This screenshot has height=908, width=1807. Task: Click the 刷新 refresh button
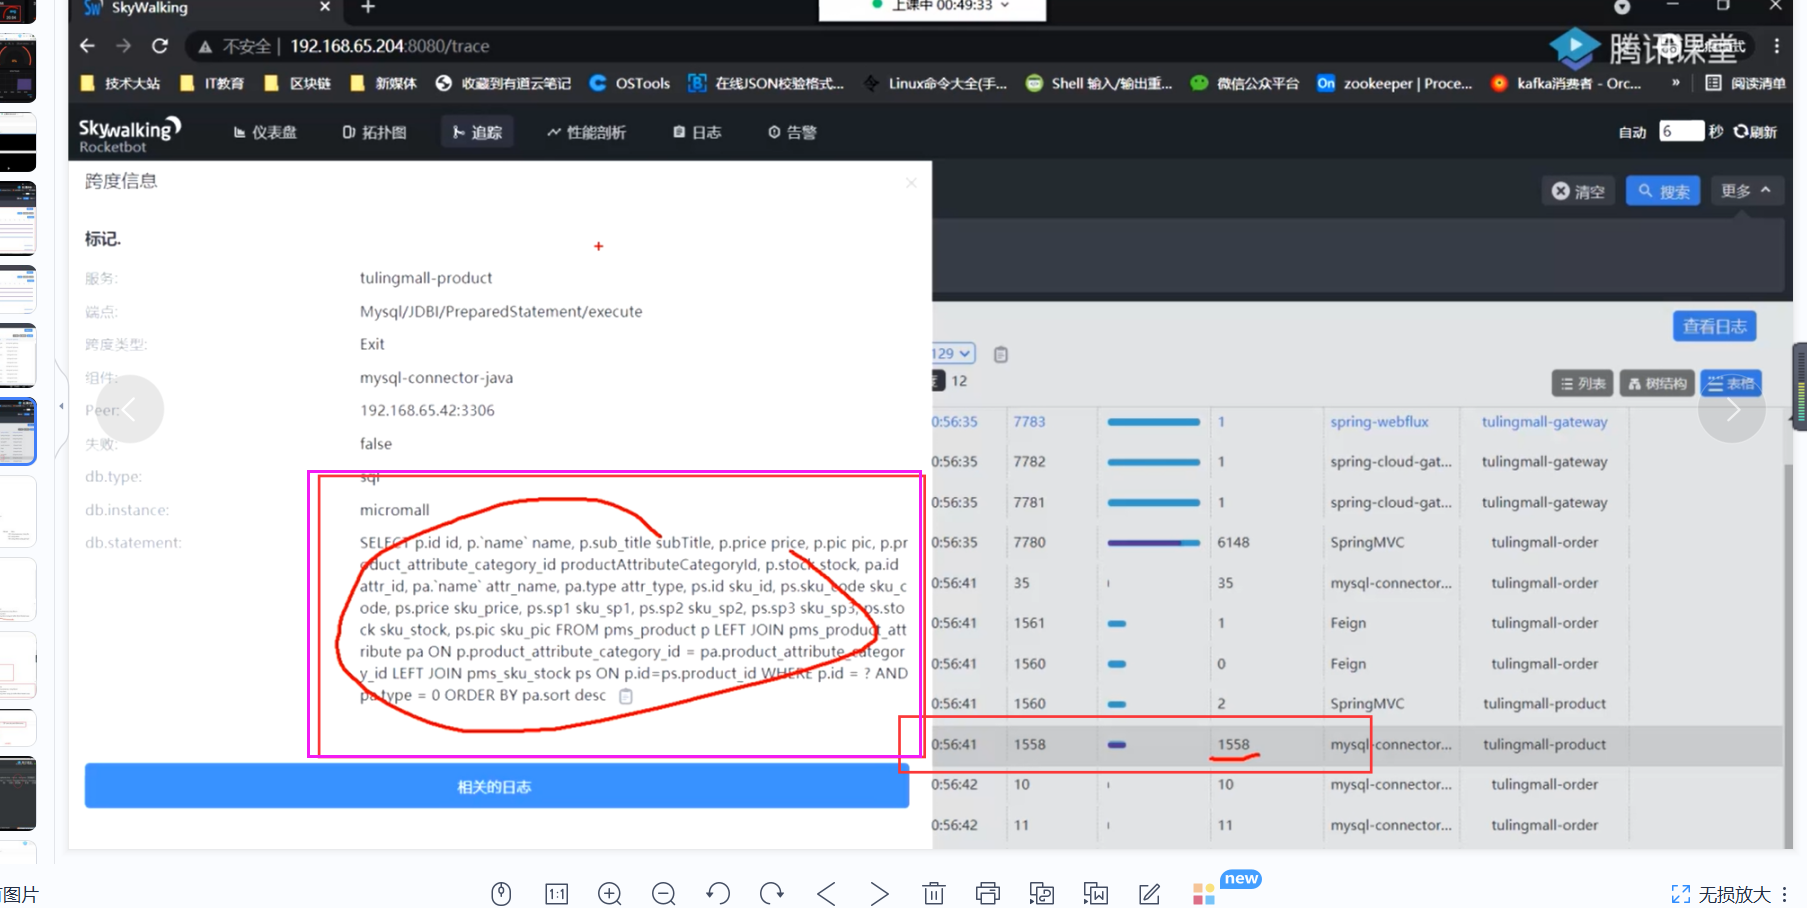point(1755,132)
